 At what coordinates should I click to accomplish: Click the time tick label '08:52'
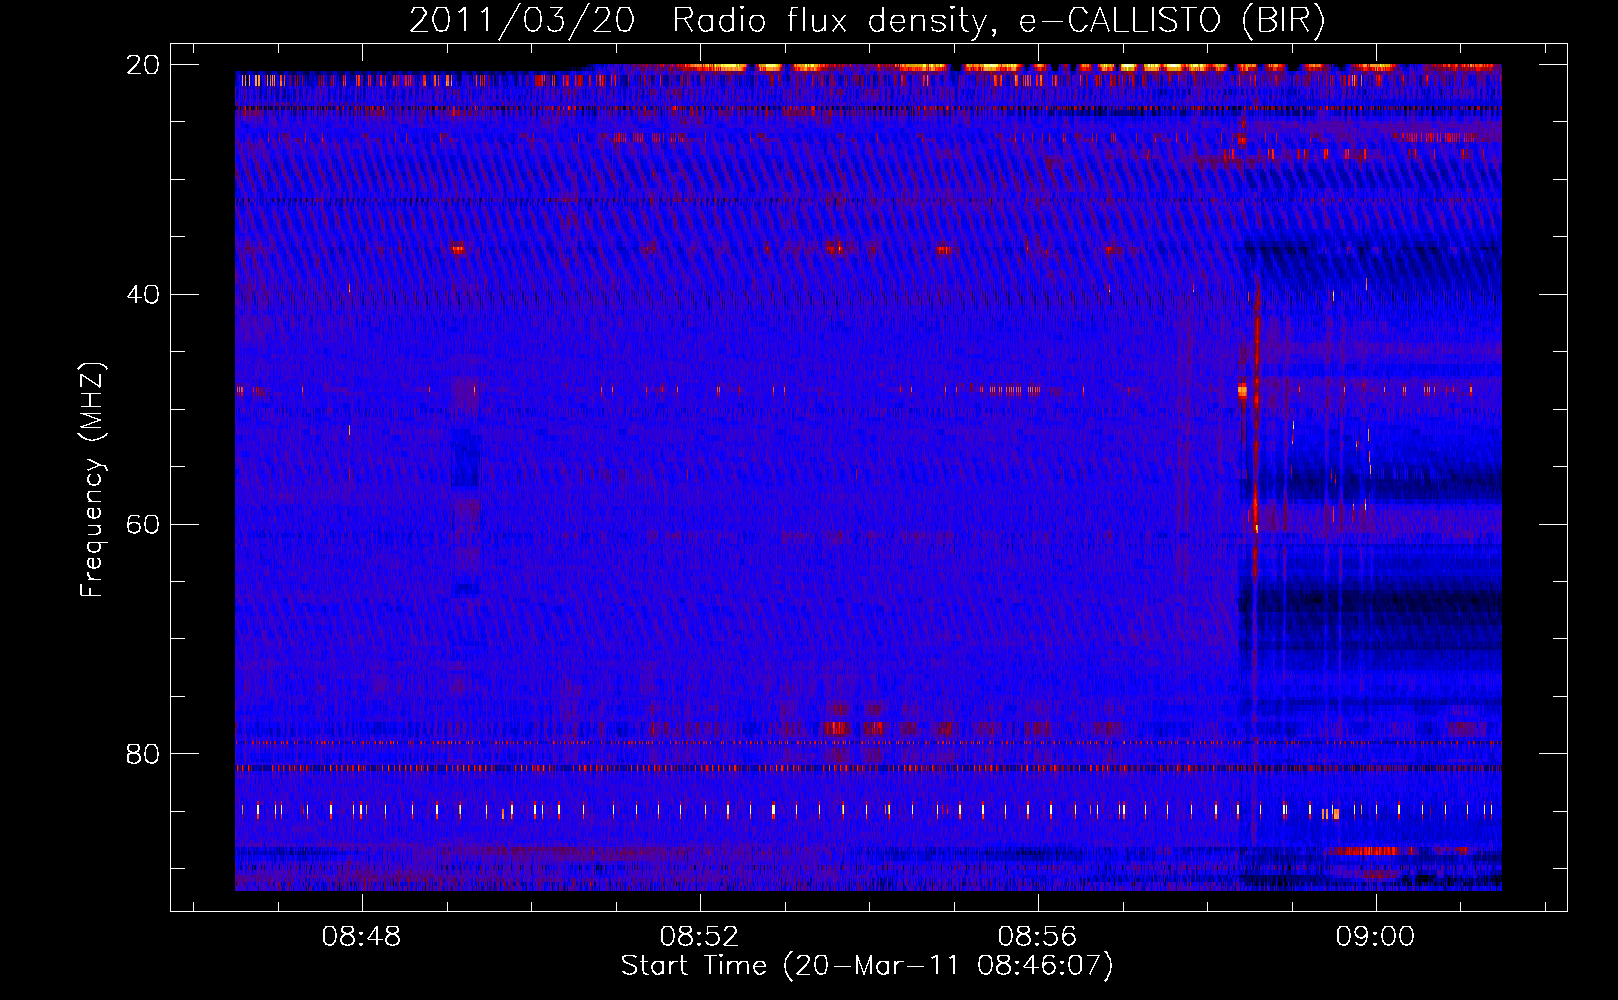coord(699,936)
